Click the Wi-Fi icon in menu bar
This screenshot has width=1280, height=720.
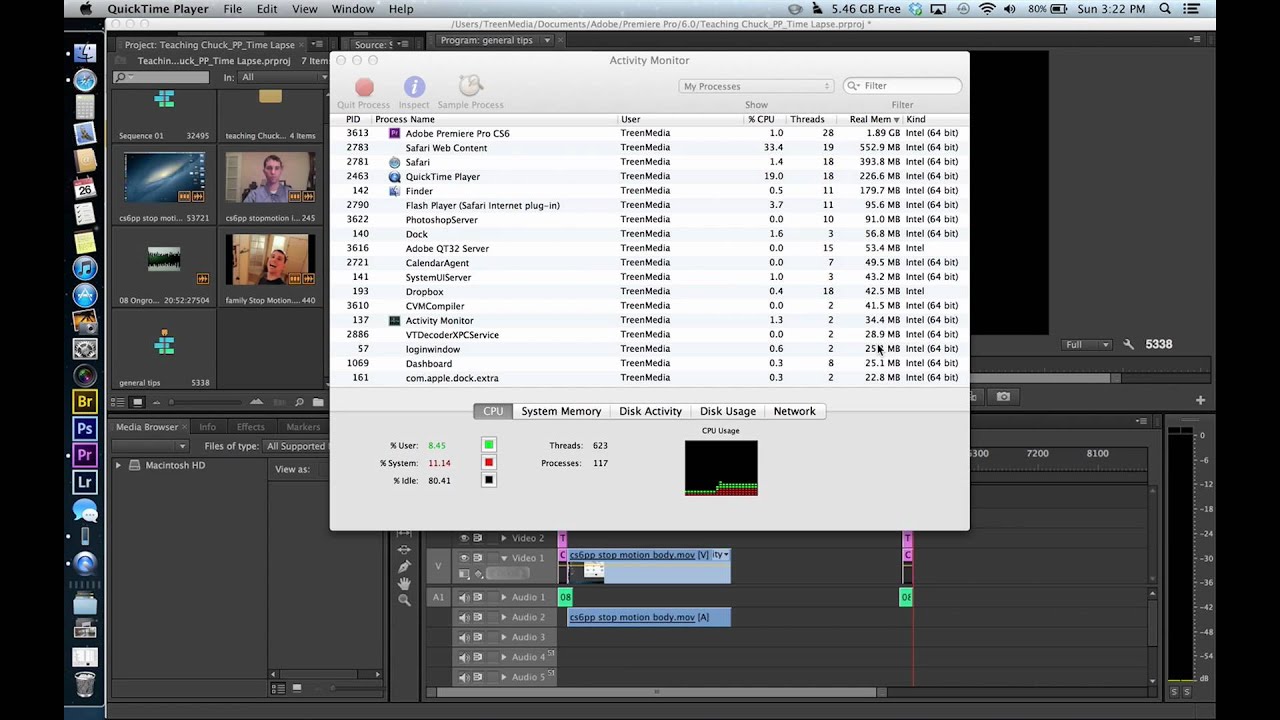(x=987, y=9)
